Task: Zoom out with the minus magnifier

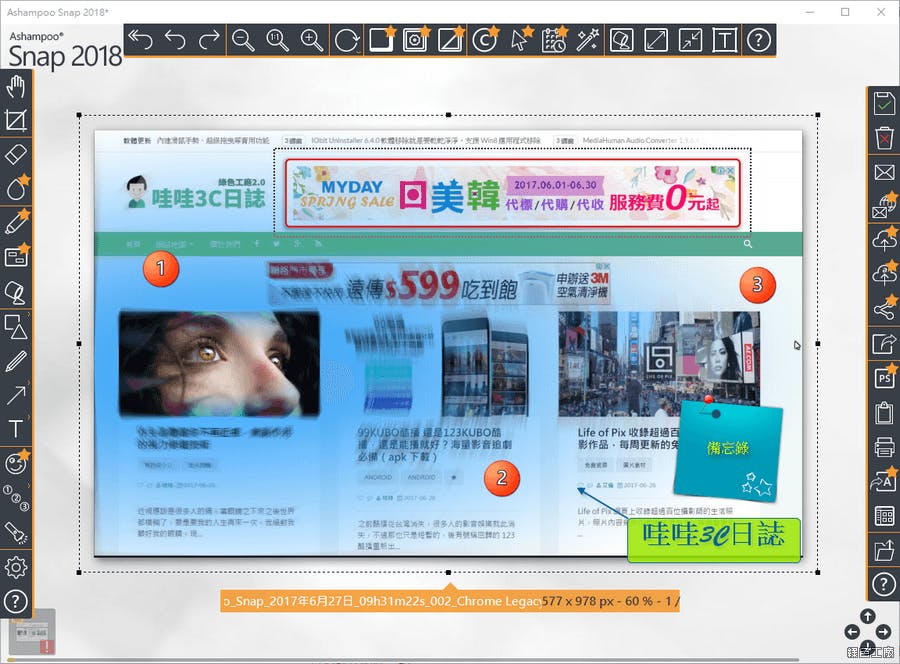Action: (x=243, y=40)
